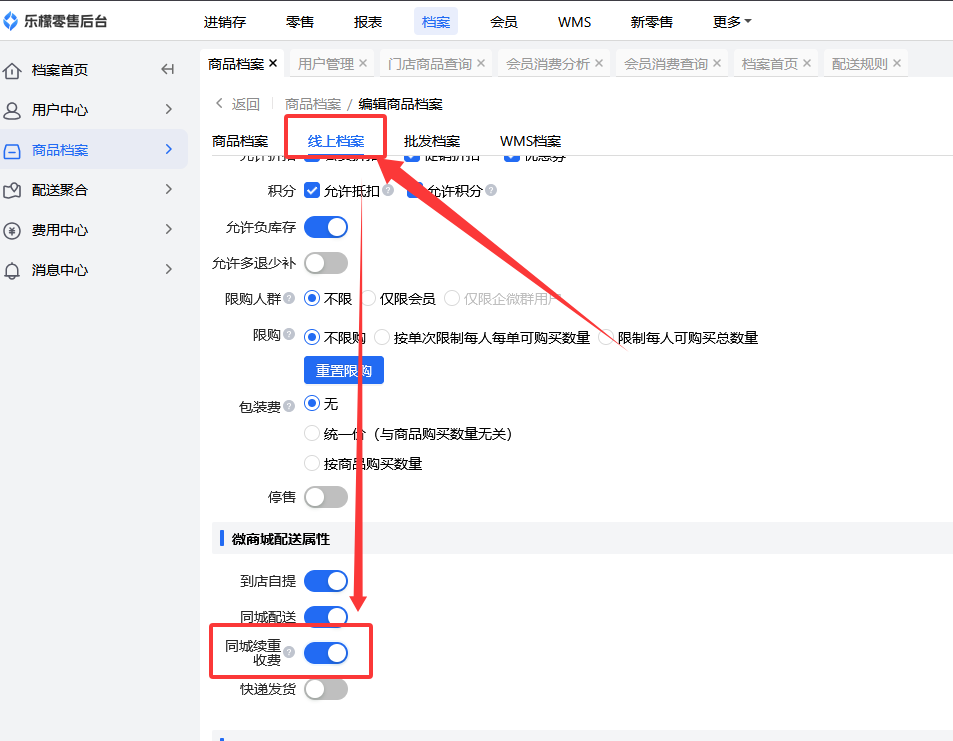Image resolution: width=953 pixels, height=741 pixels.
Task: Toggle the 允许多退少补 switch
Action: pyautogui.click(x=326, y=263)
